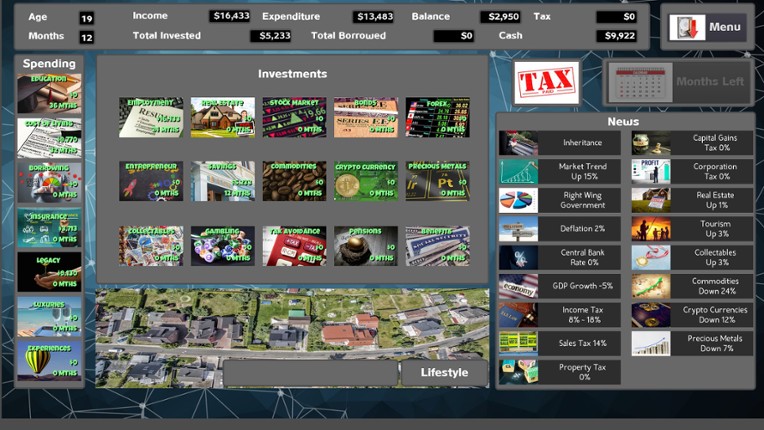
Task: Open the Pensions investment tile
Action: pos(366,245)
